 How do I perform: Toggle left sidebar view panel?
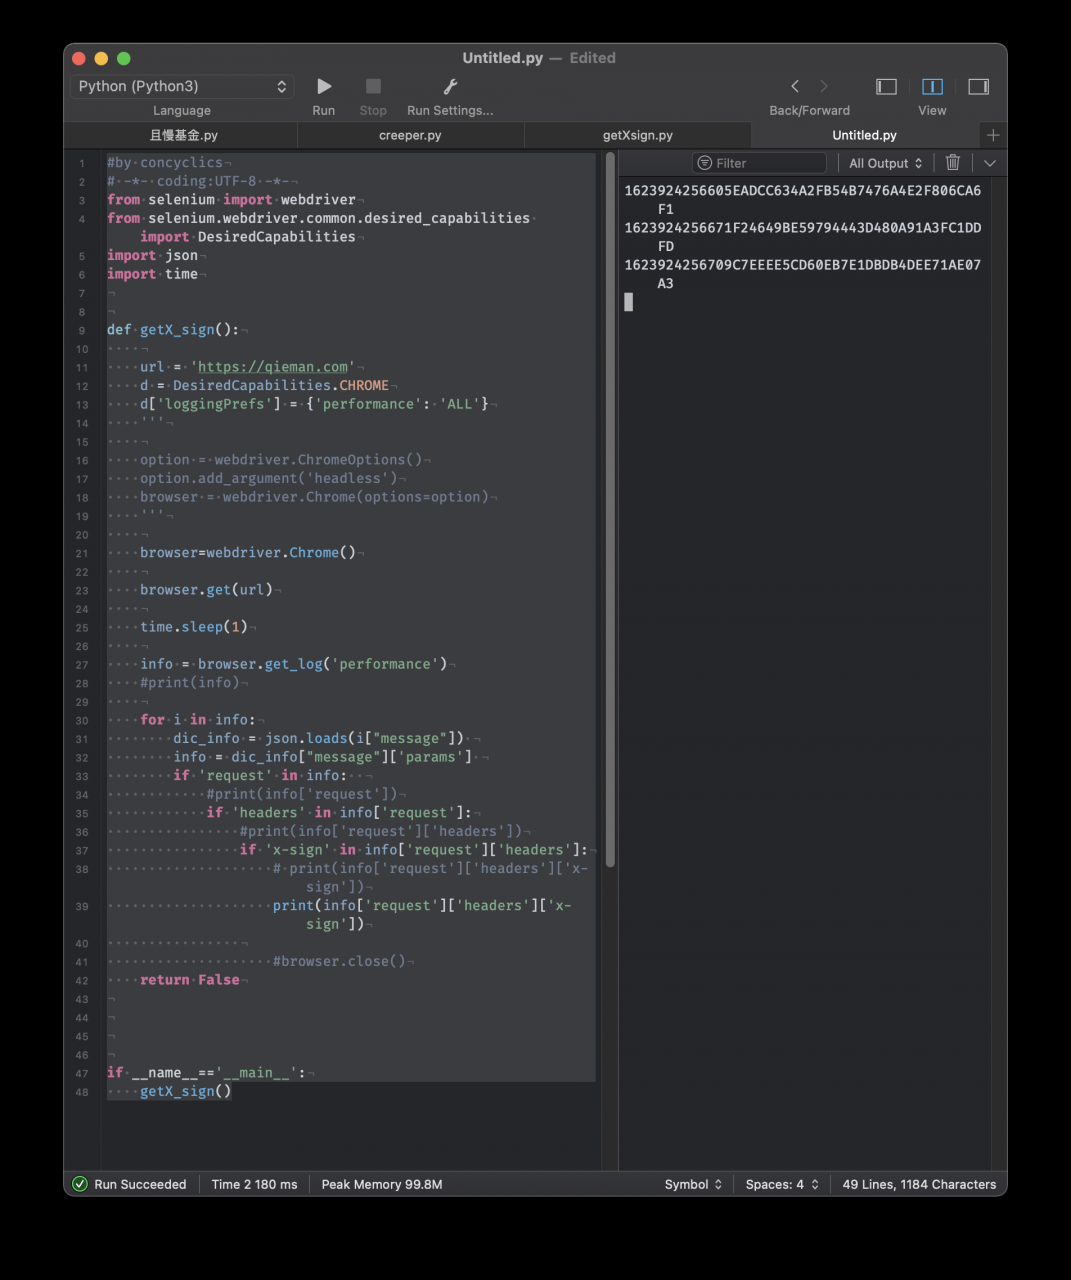pyautogui.click(x=886, y=87)
